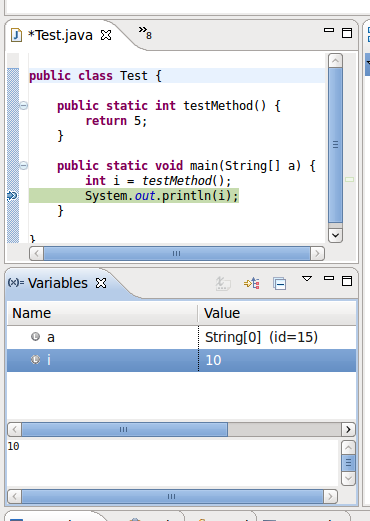Click the overview ruler annotation marker
The width and height of the screenshot is (370, 521).
coord(349,180)
